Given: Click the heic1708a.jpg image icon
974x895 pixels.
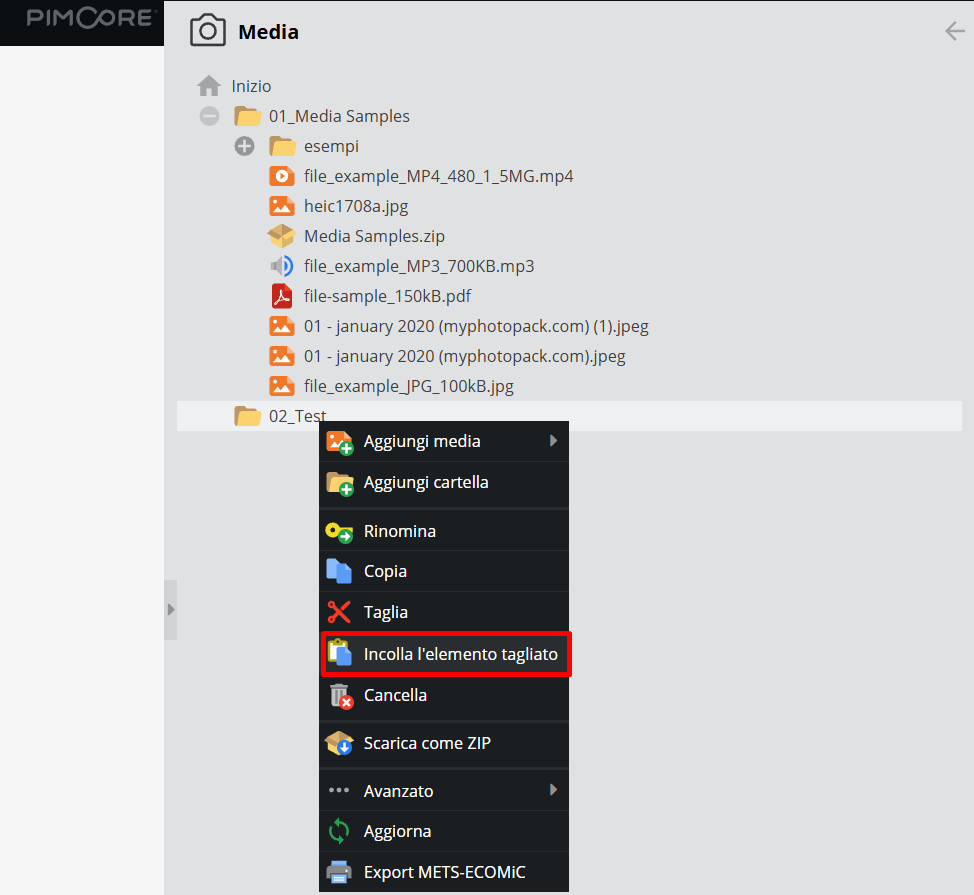Looking at the screenshot, I should pos(282,206).
